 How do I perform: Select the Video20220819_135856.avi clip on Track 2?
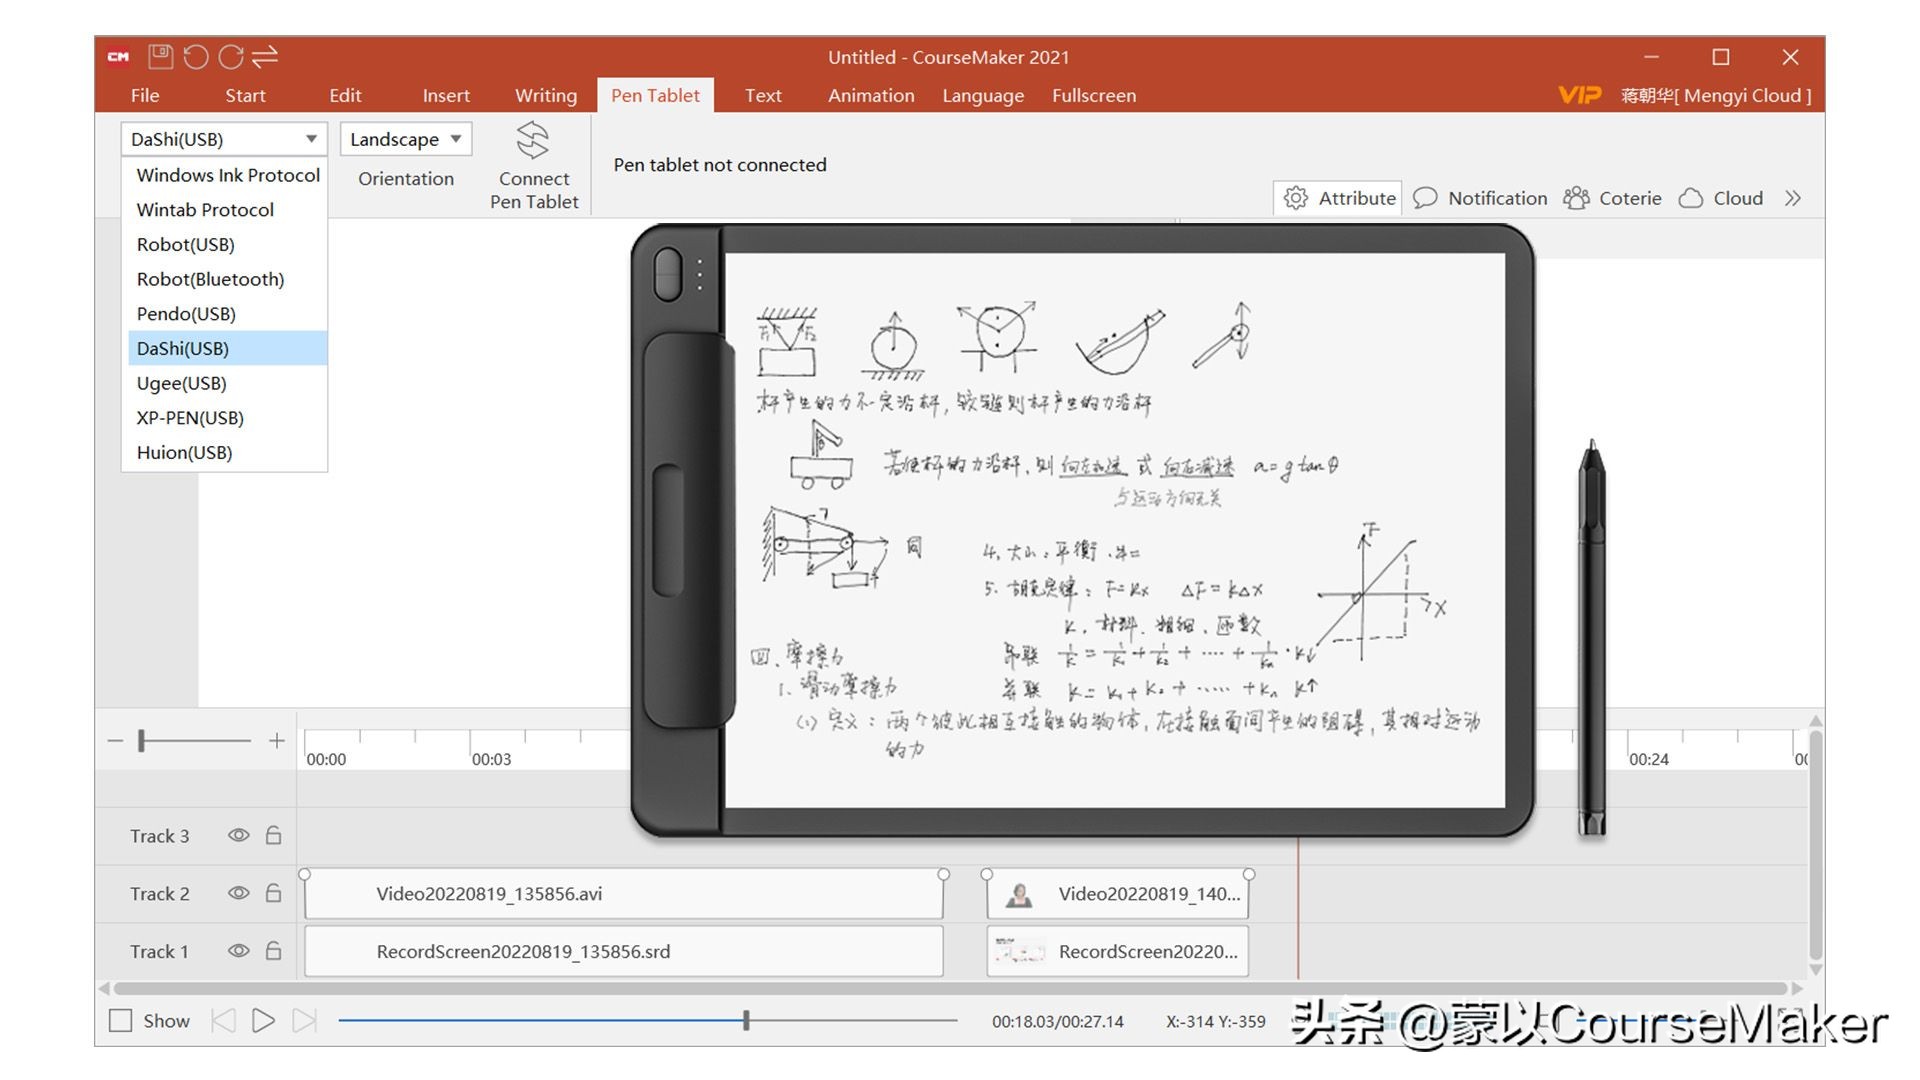coord(623,893)
